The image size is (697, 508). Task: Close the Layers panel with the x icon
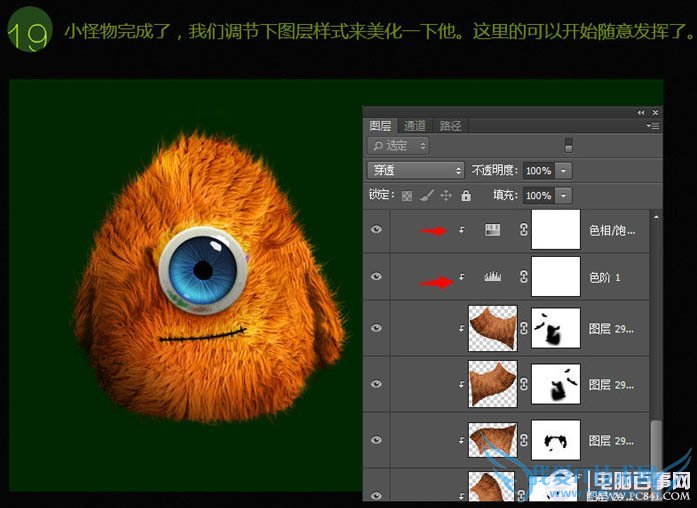655,112
